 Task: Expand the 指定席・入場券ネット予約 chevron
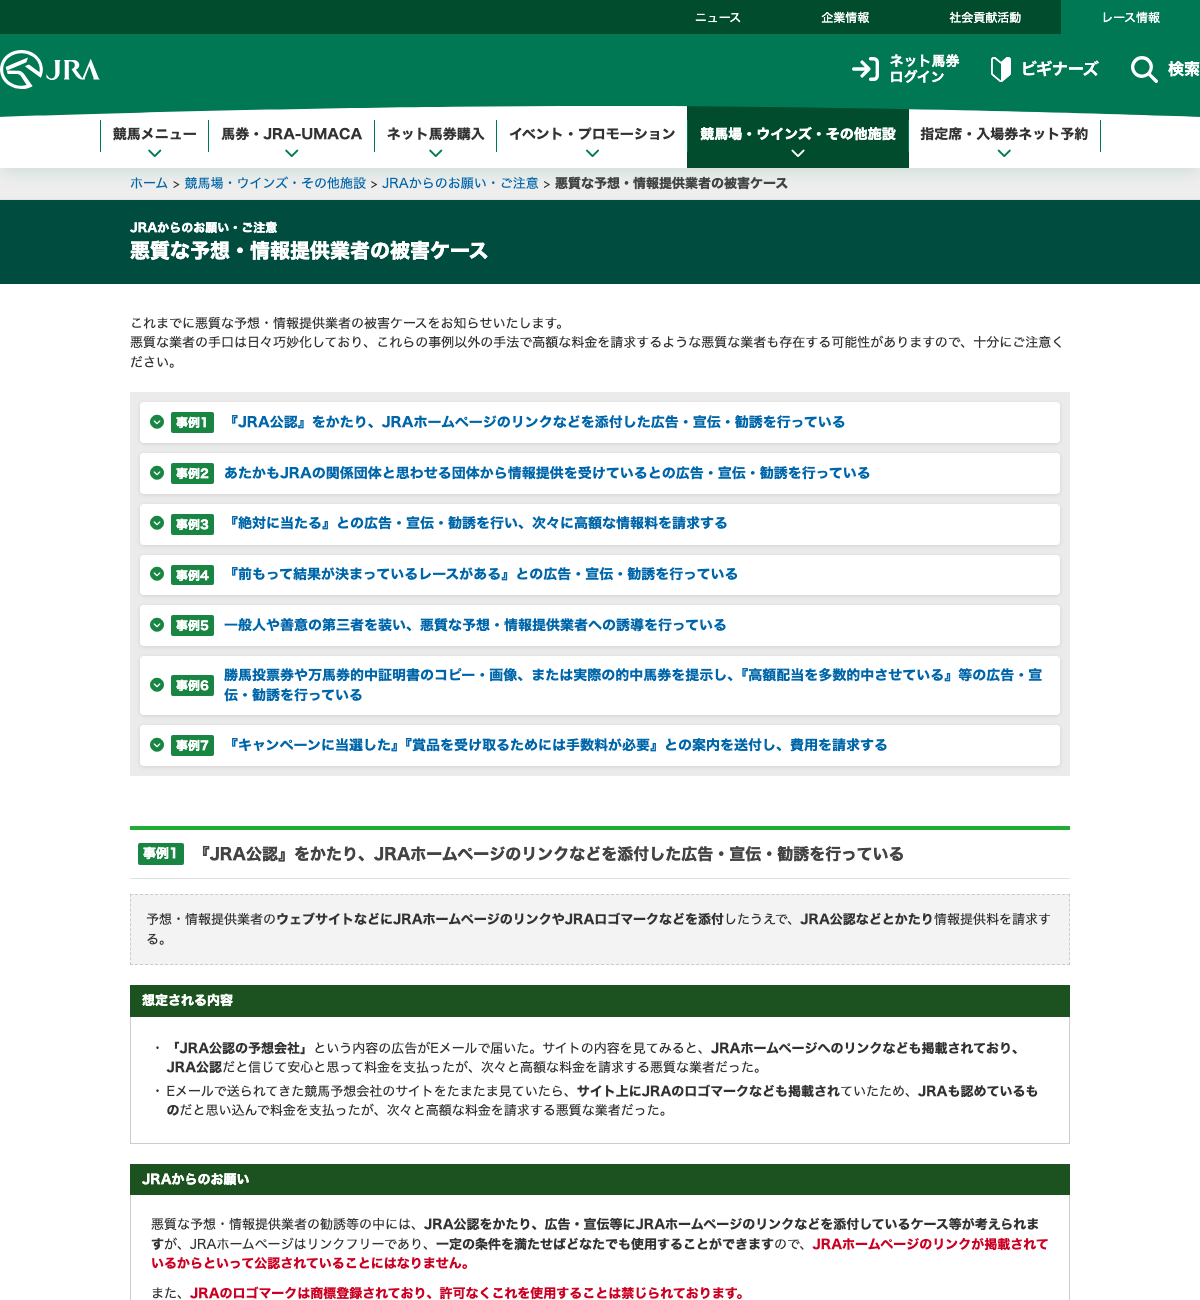pyautogui.click(x=1004, y=153)
